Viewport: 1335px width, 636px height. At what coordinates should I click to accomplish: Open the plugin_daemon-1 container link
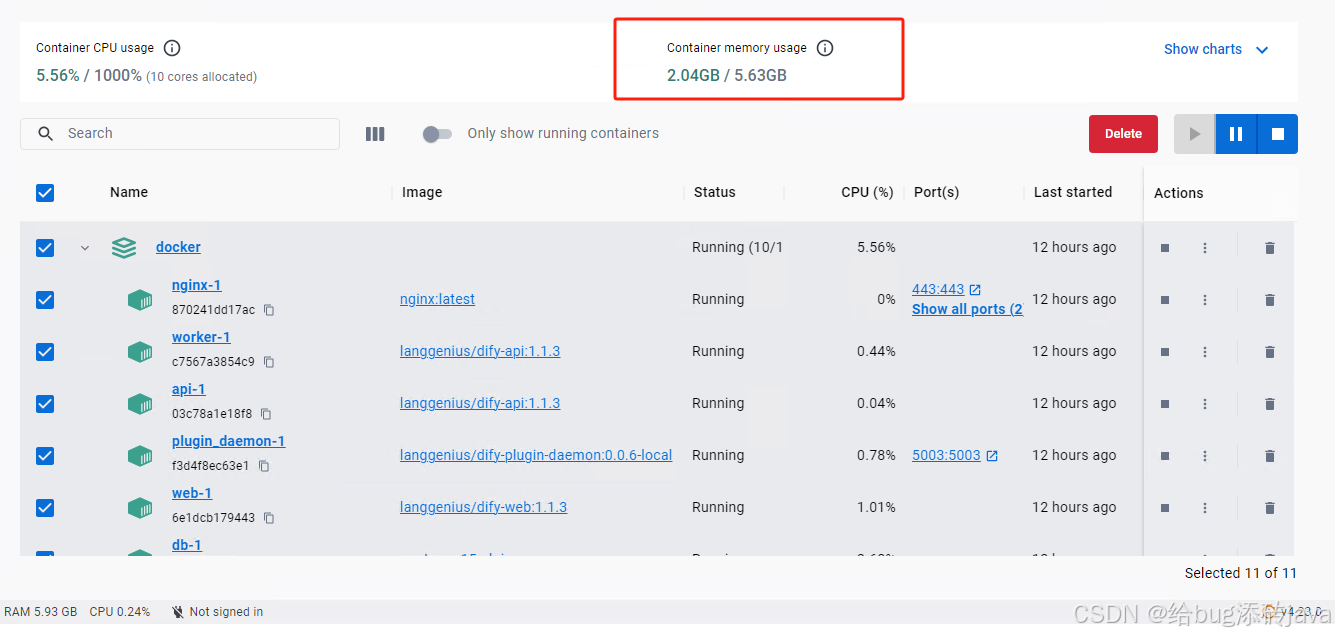click(228, 441)
